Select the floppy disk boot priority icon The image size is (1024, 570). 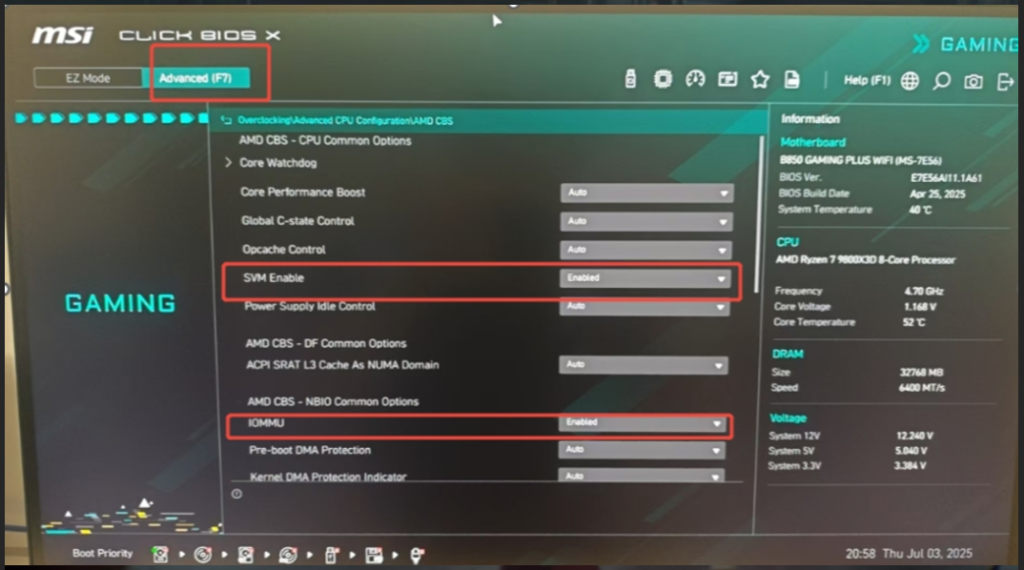point(374,555)
